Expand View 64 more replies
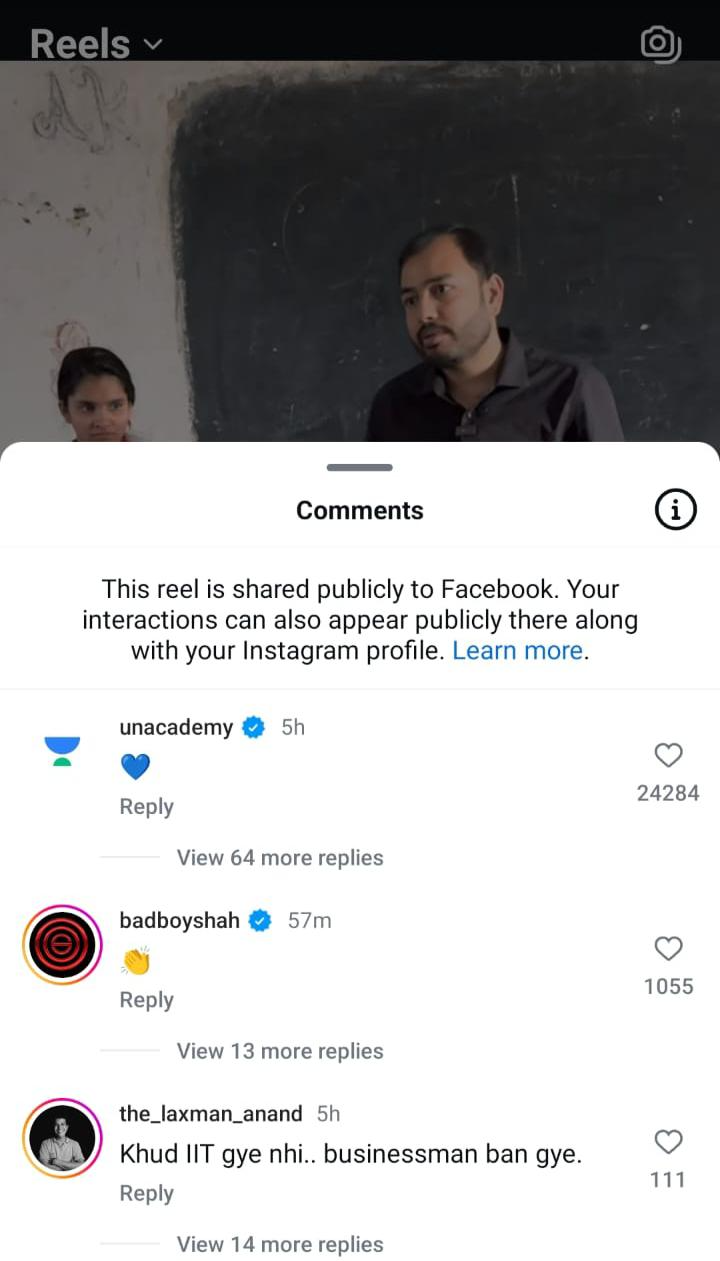 [280, 858]
